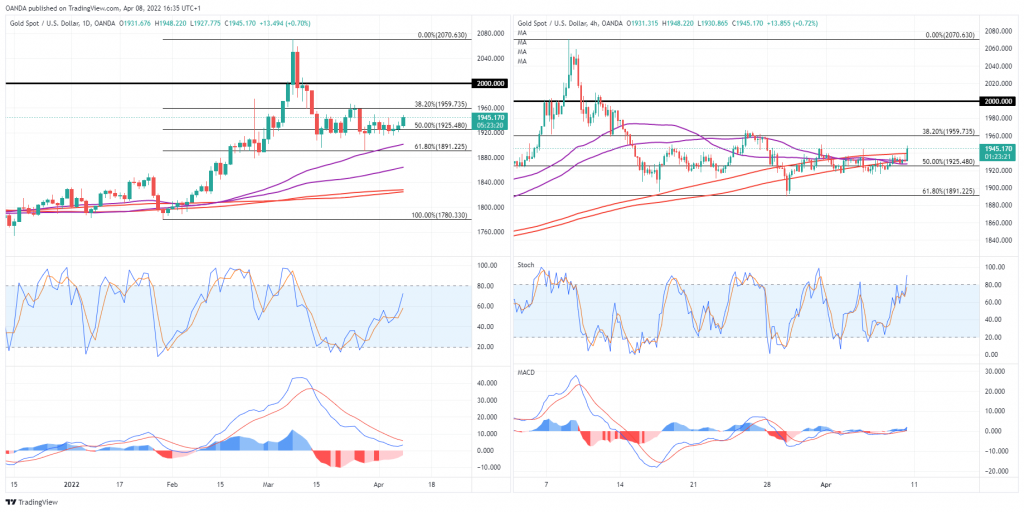This screenshot has width=1024, height=512.
Task: Click the '100.00%(1780.330)' Fibonacci label
Action: pyautogui.click(x=440, y=215)
